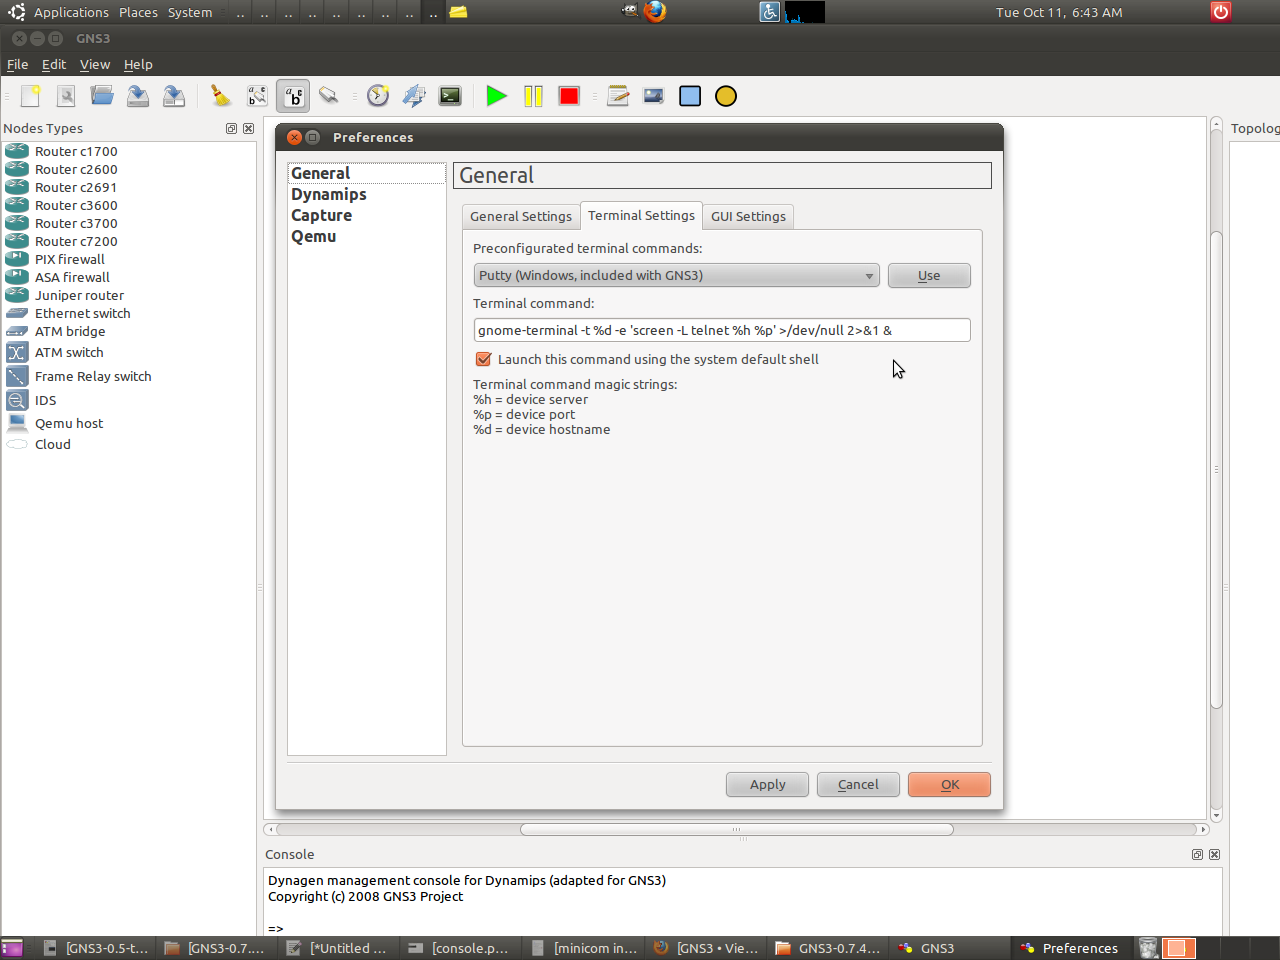Undock the Nodes Types panel
1280x960 pixels.
(231, 128)
